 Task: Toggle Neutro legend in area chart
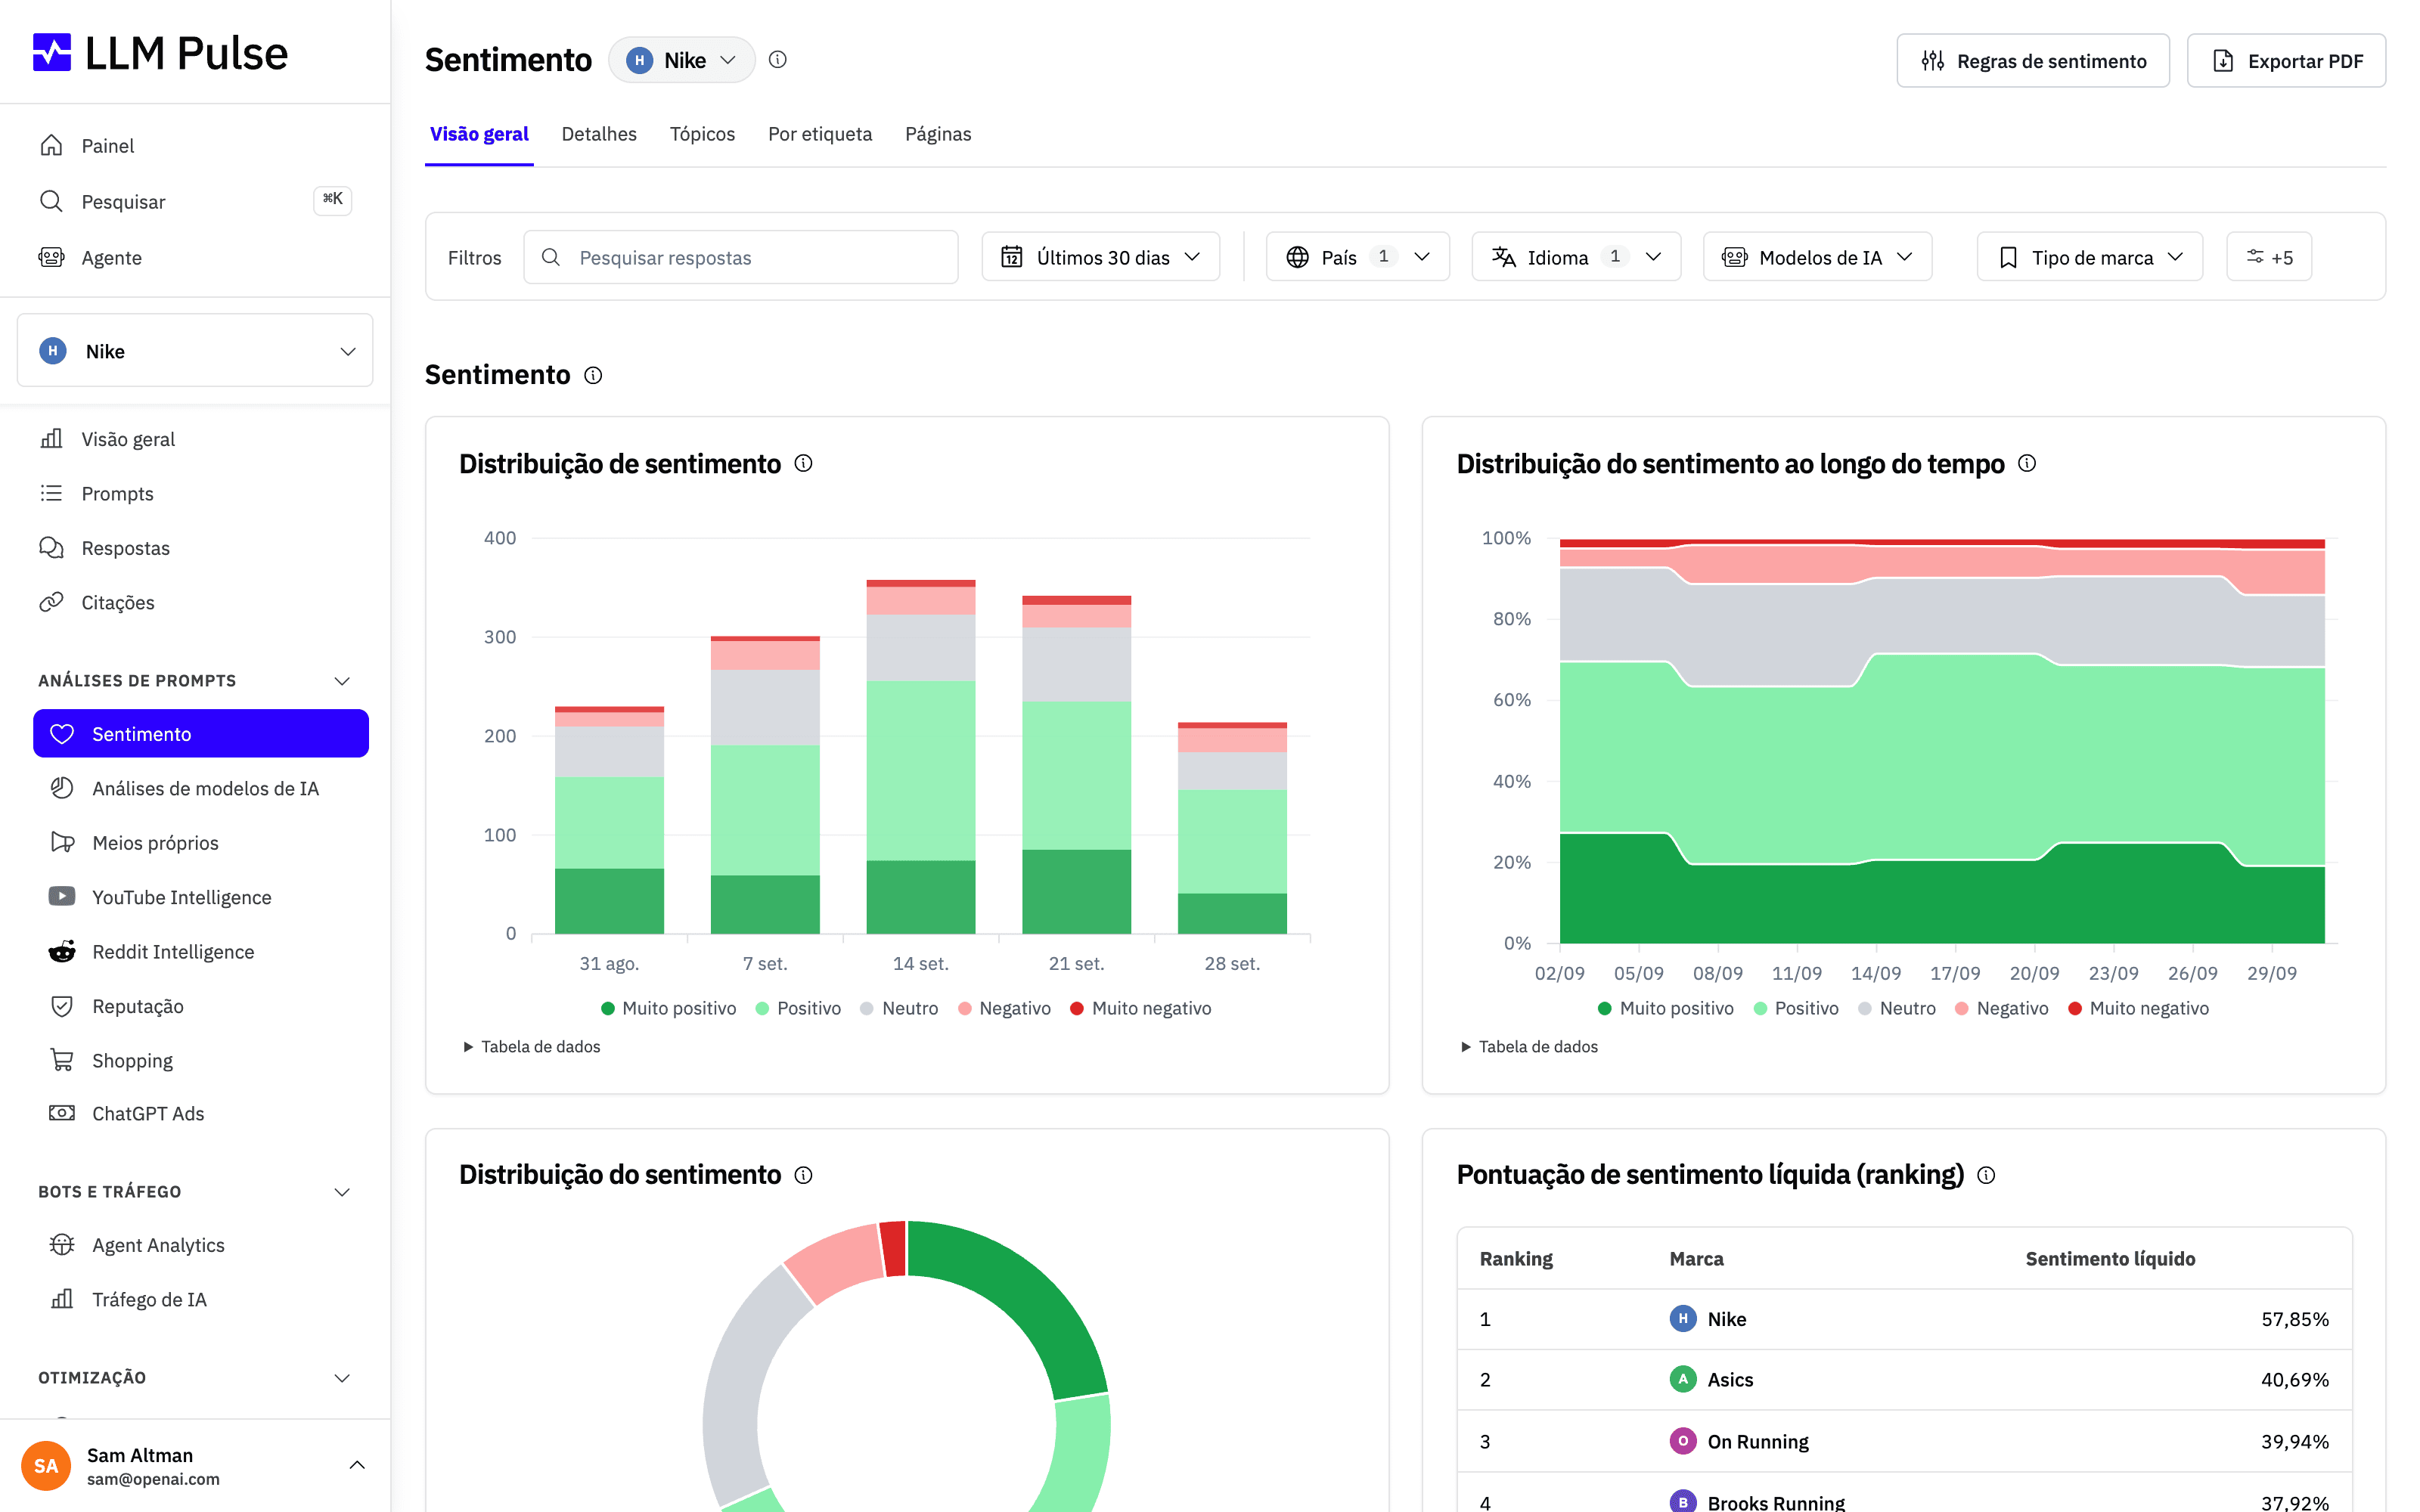click(x=1897, y=1008)
